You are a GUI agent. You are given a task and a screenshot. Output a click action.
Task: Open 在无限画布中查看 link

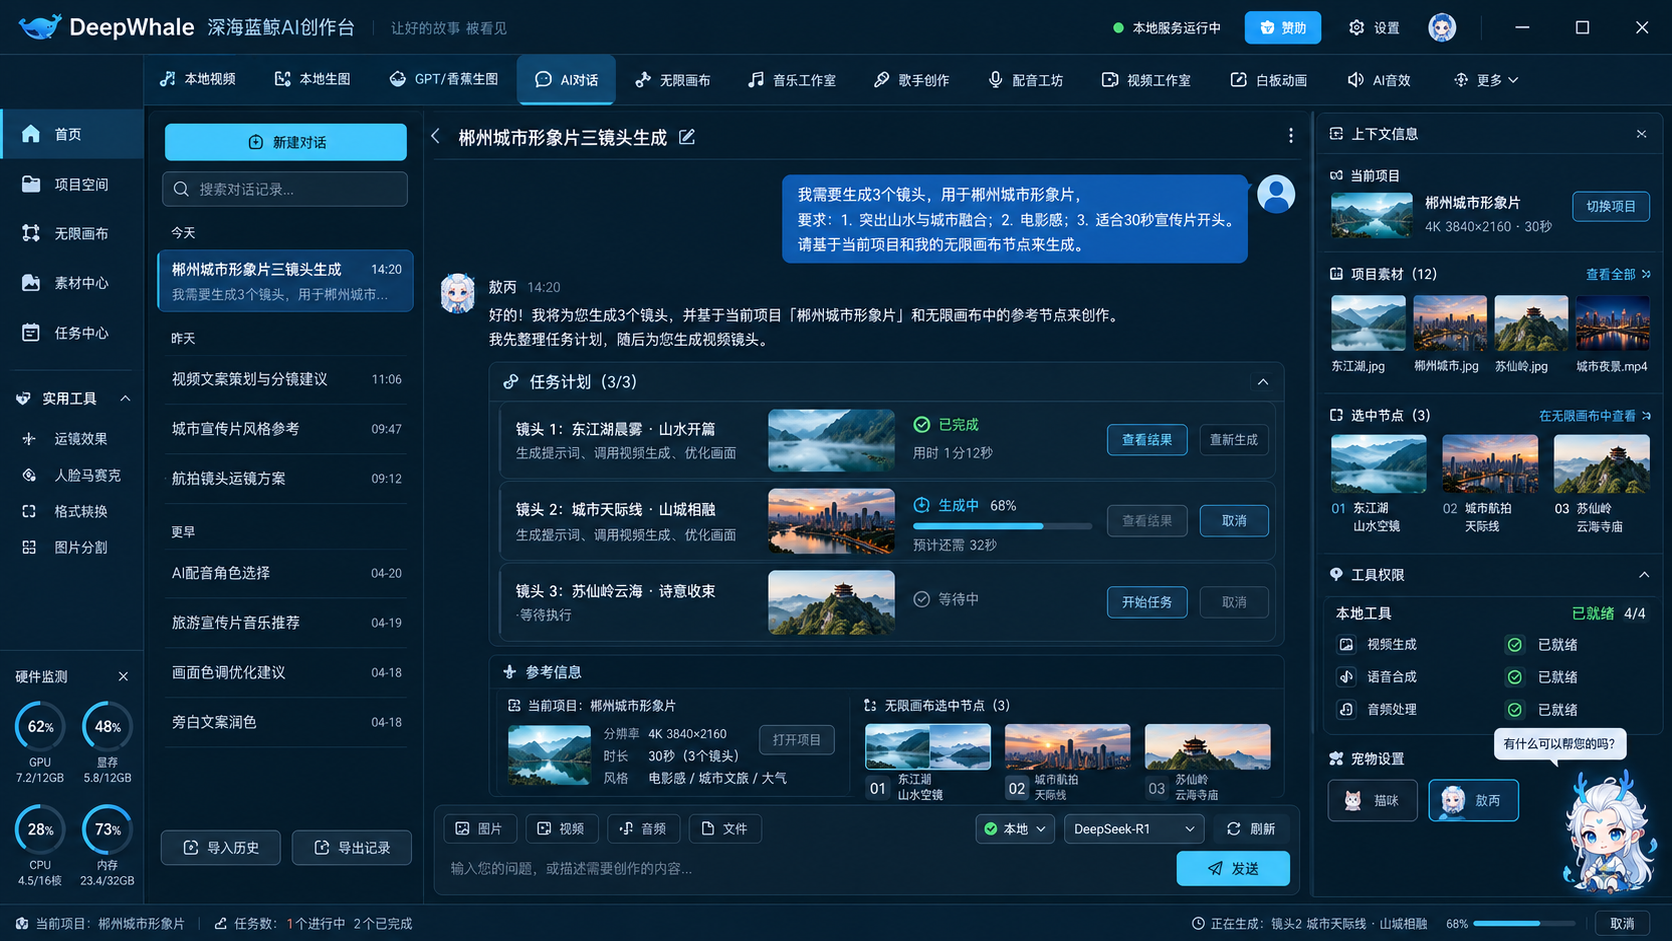pyautogui.click(x=1595, y=416)
